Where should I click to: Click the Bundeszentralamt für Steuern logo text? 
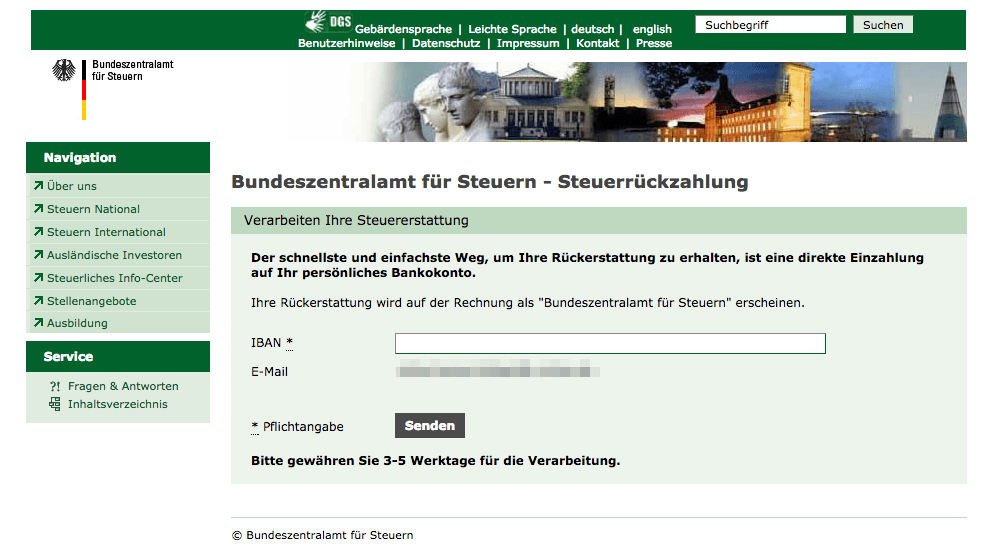pyautogui.click(x=133, y=70)
